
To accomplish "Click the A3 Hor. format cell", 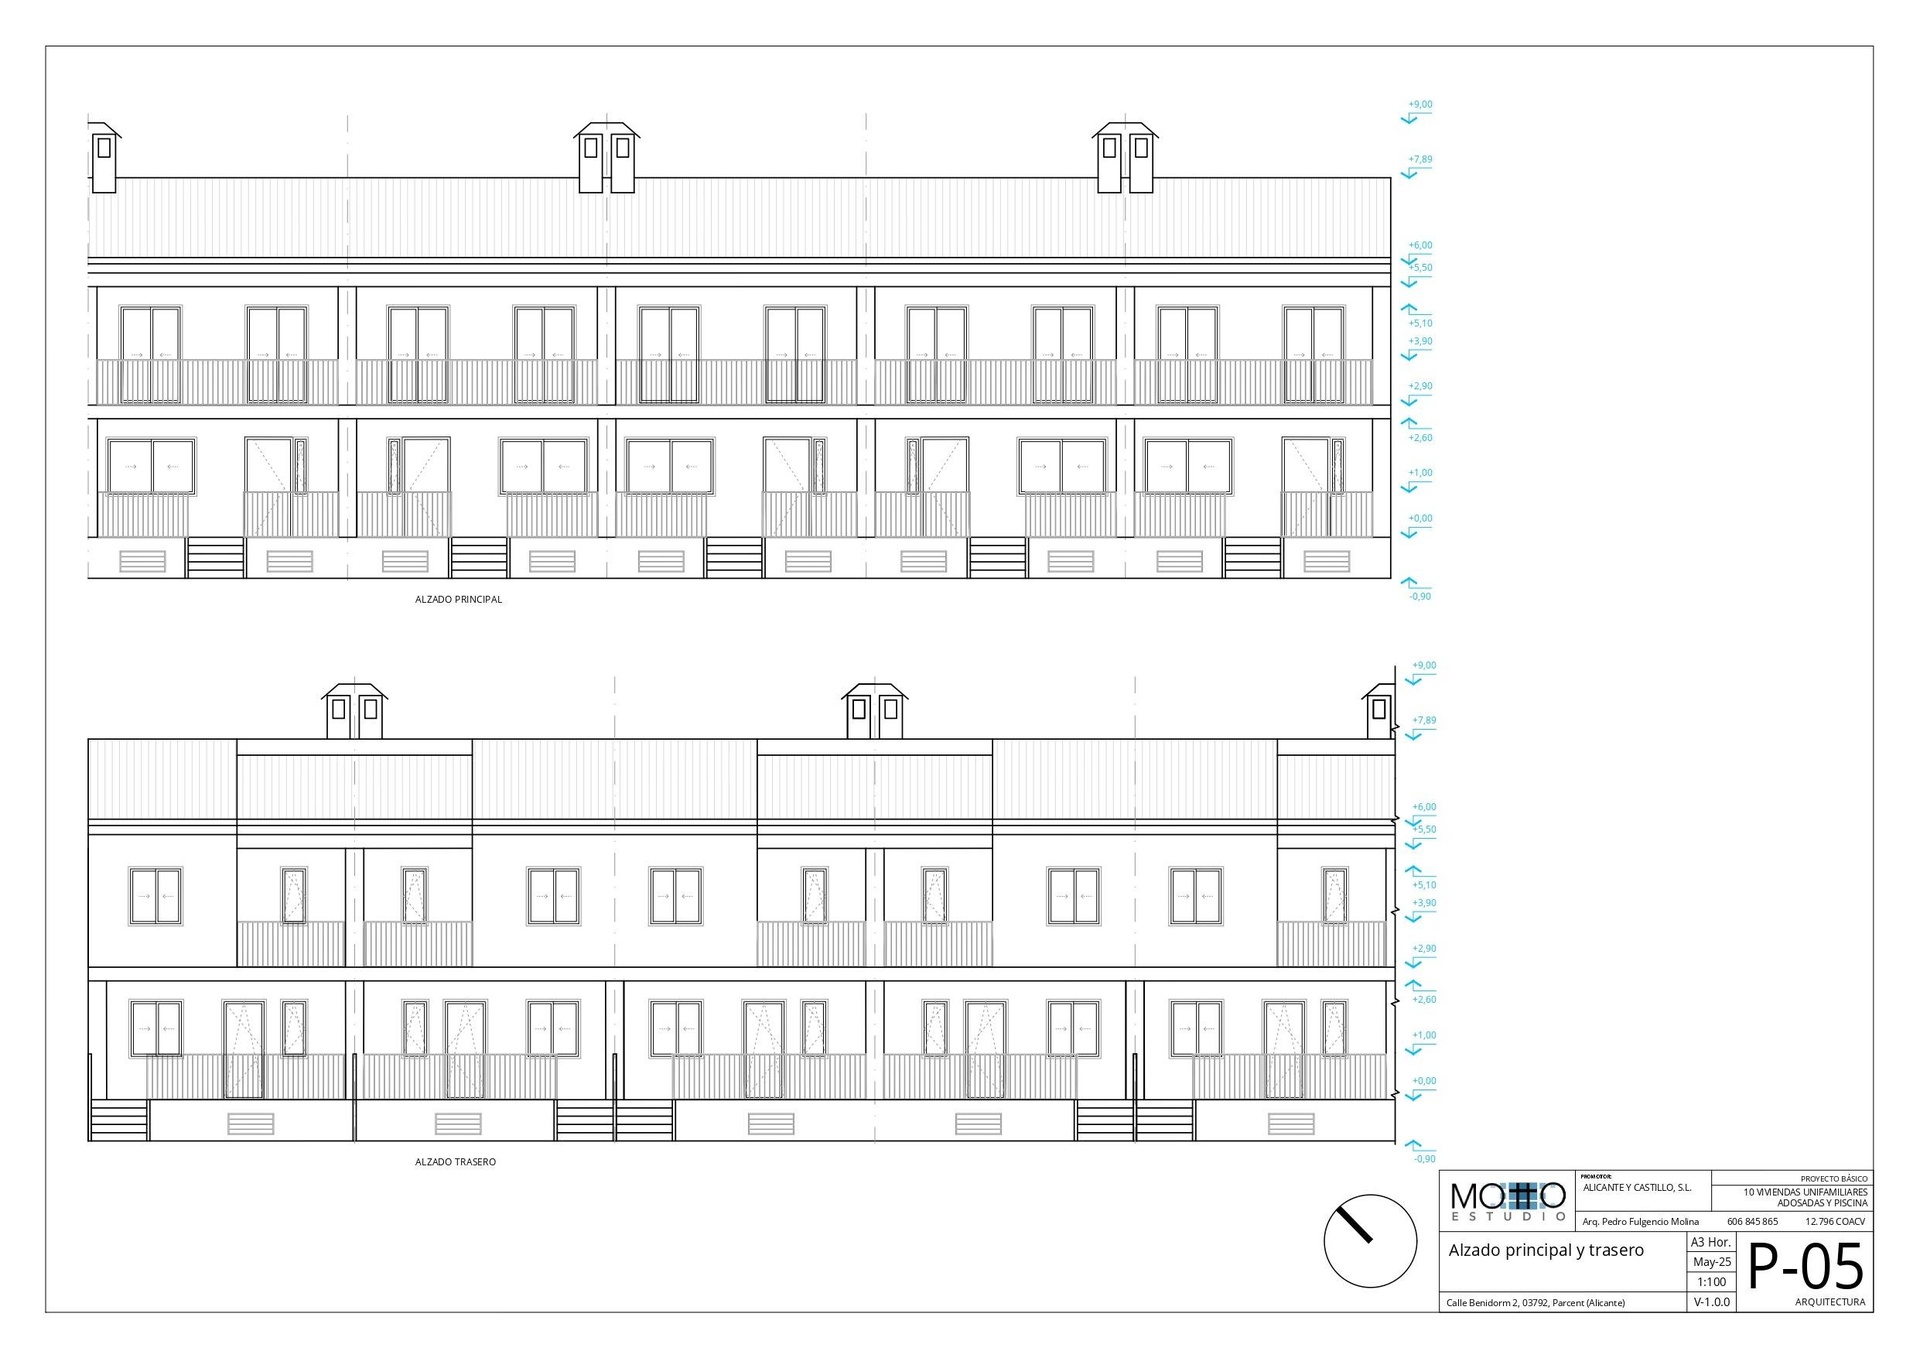I will (x=1711, y=1242).
